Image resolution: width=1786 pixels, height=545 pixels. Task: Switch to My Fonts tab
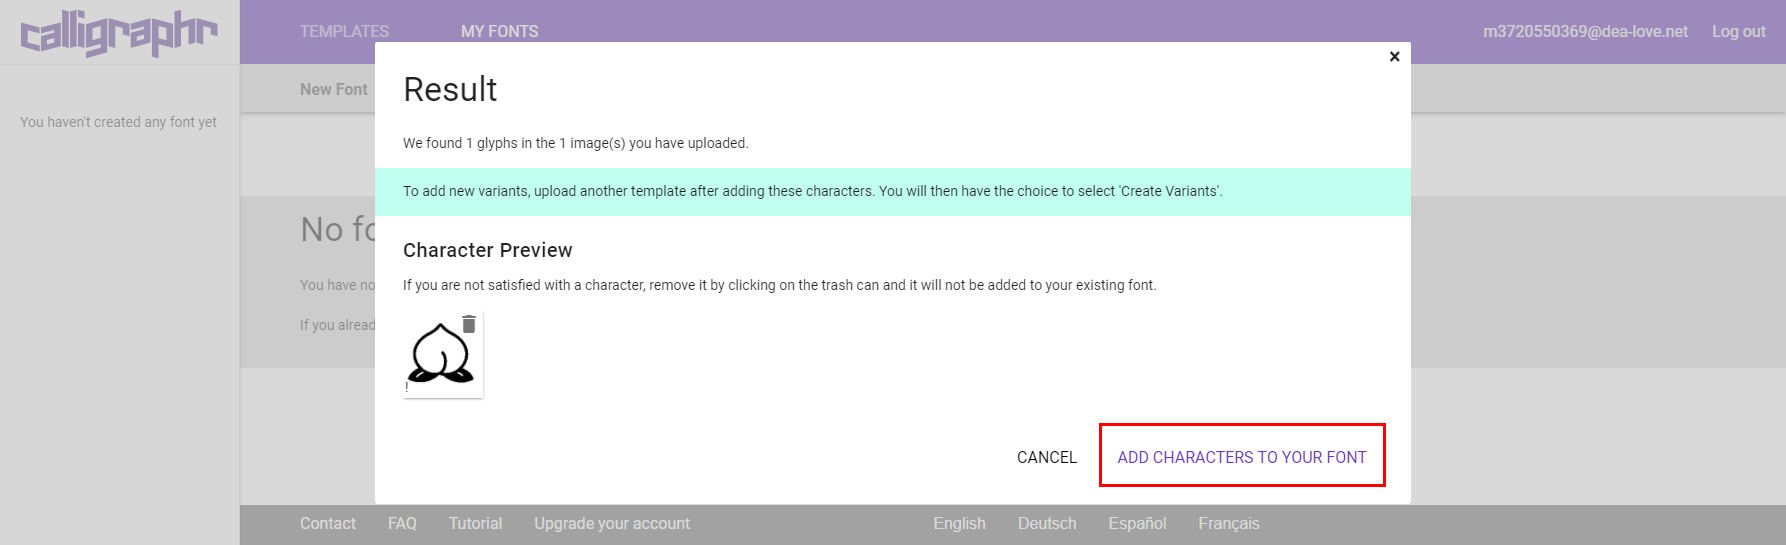pos(499,31)
